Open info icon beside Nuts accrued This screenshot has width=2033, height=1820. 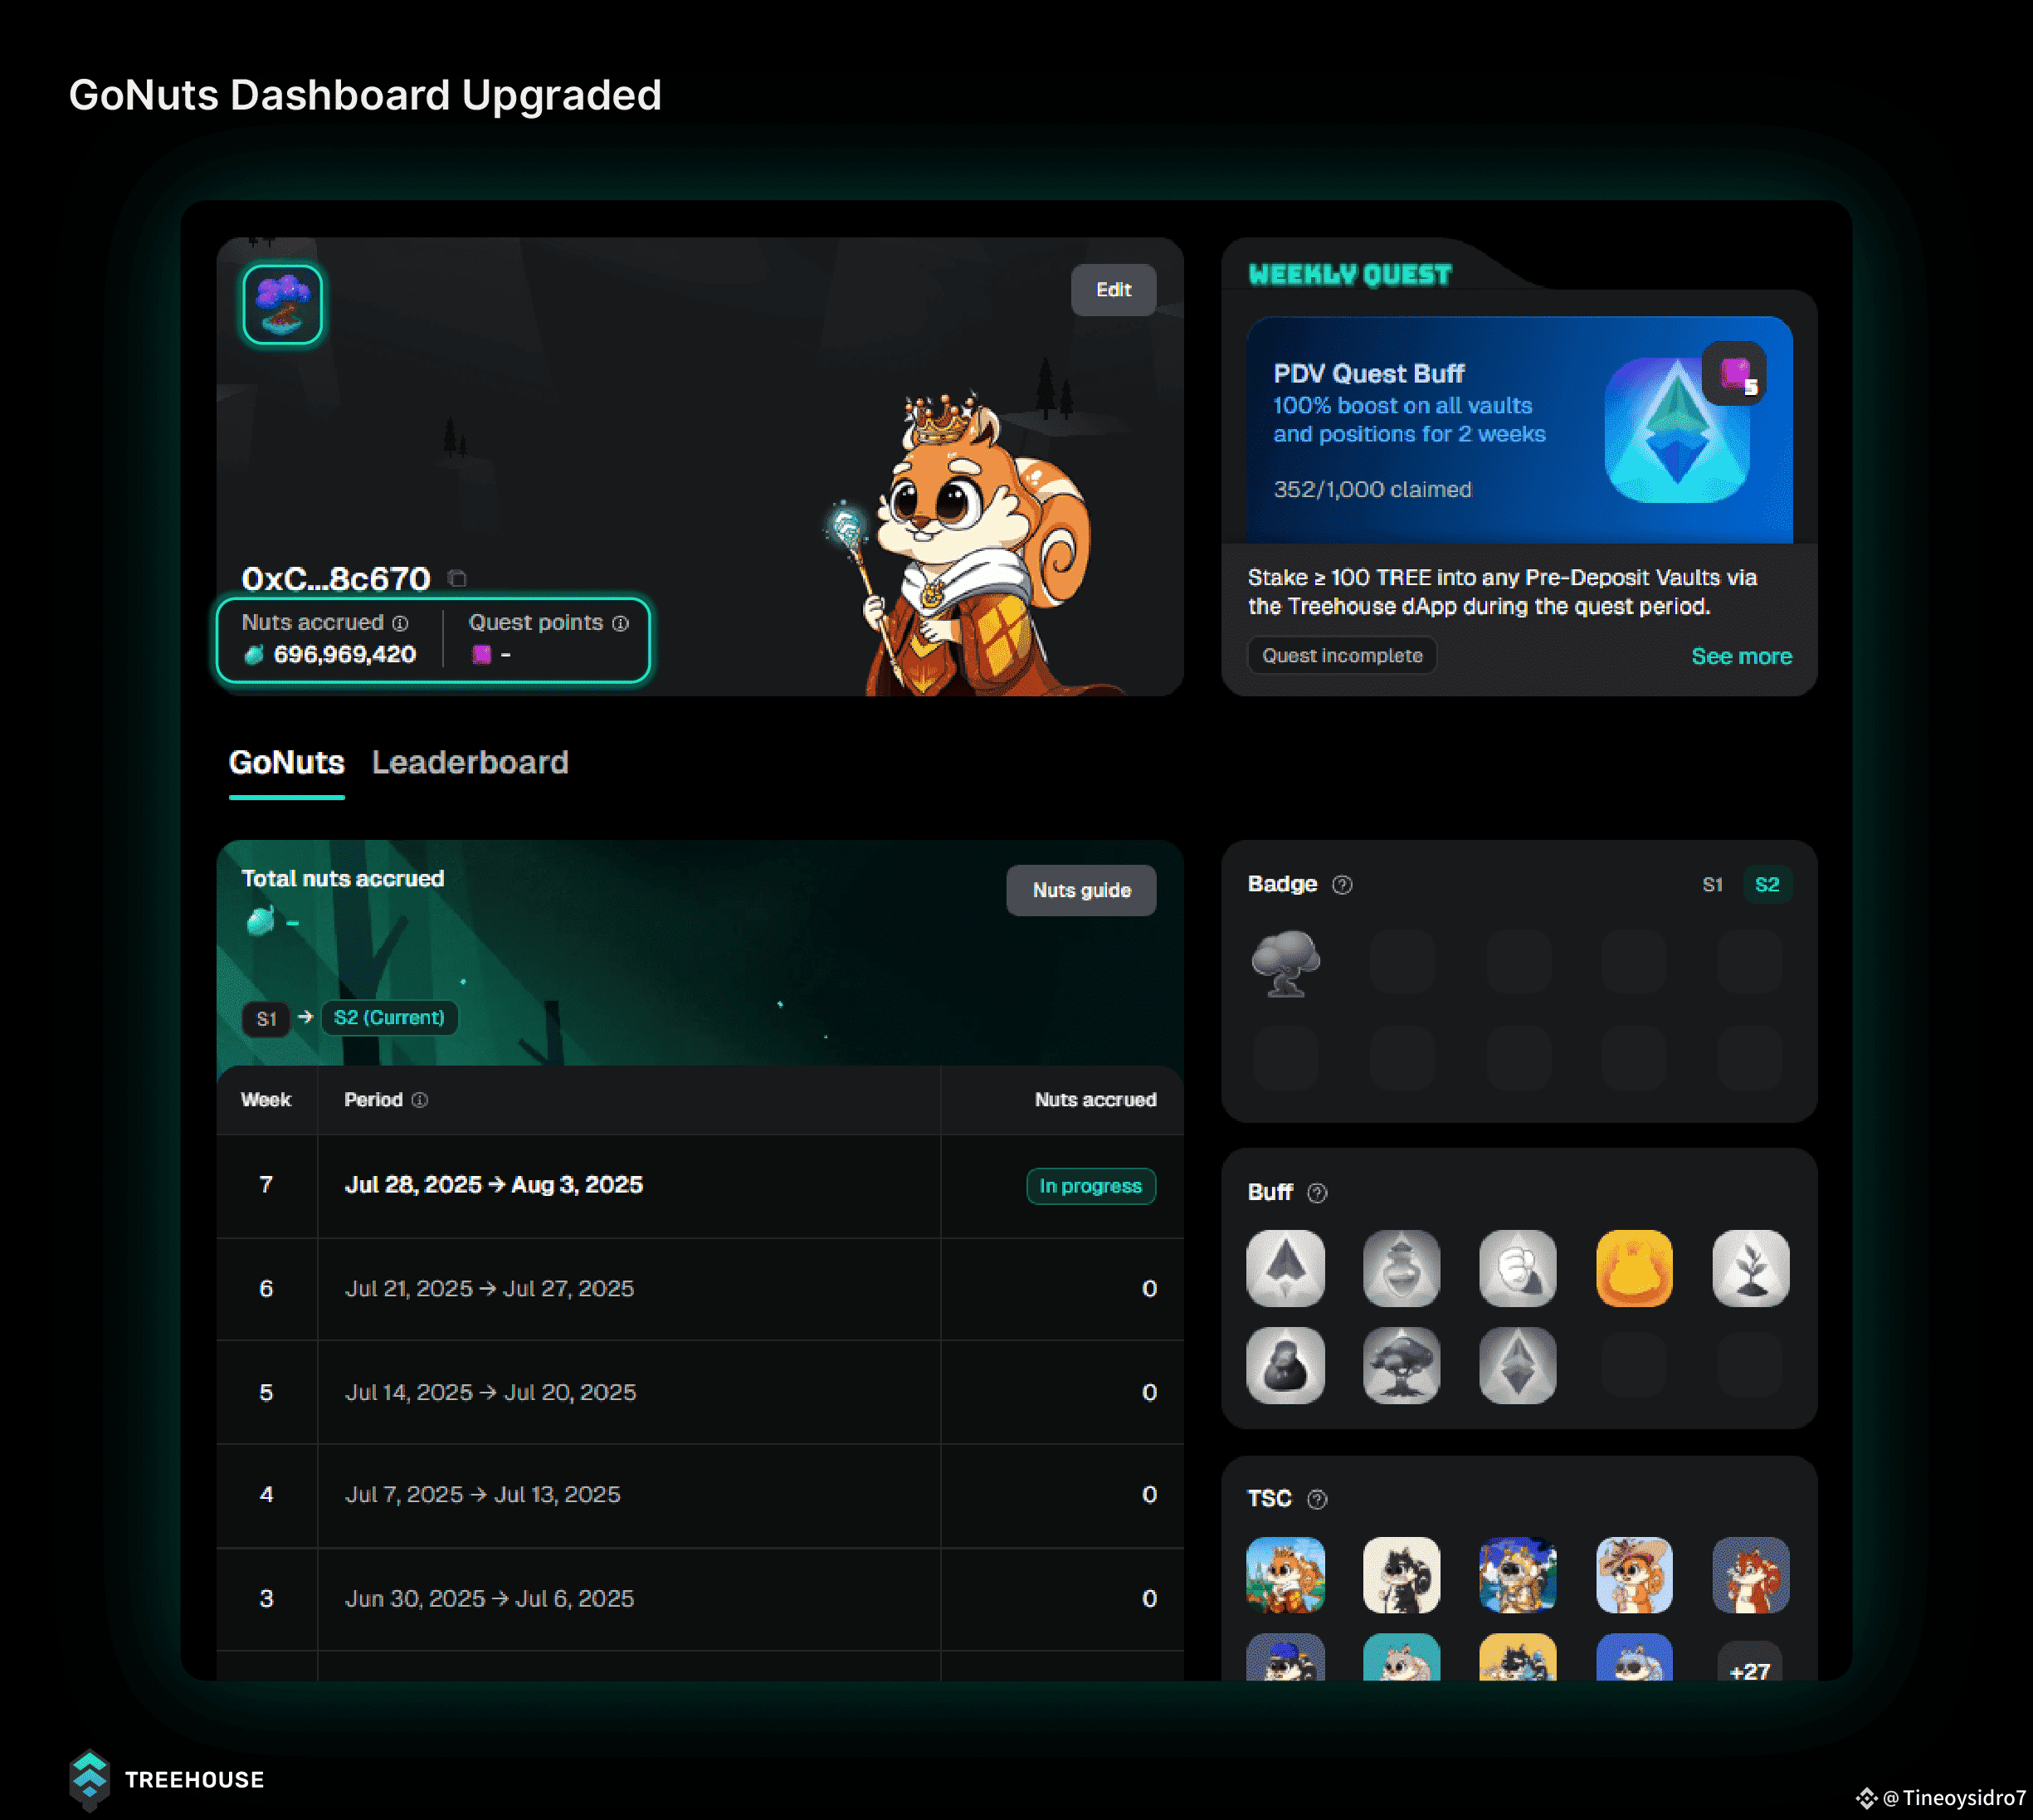[x=400, y=623]
